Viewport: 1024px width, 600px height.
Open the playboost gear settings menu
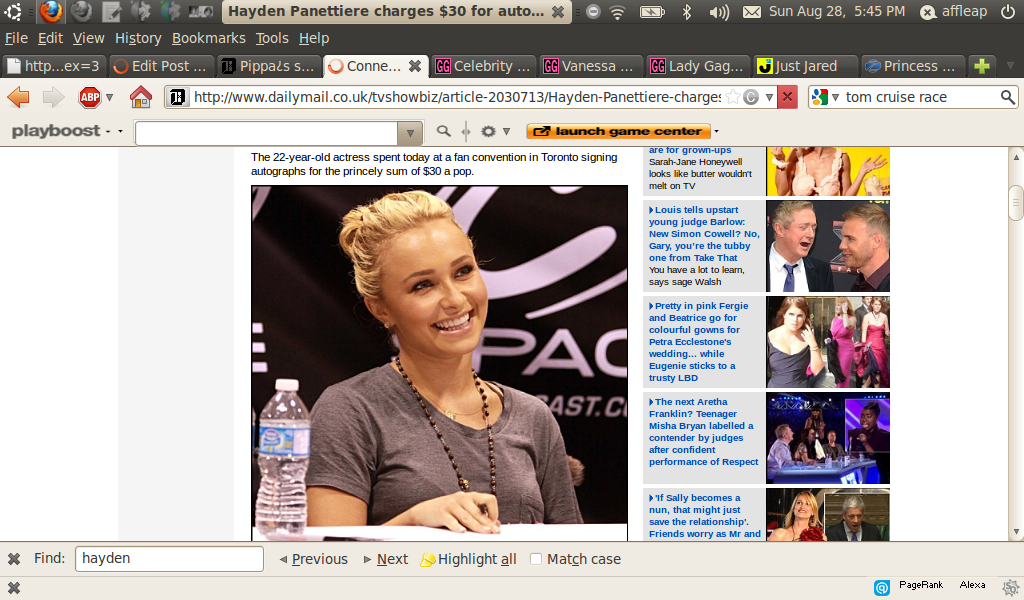click(495, 131)
